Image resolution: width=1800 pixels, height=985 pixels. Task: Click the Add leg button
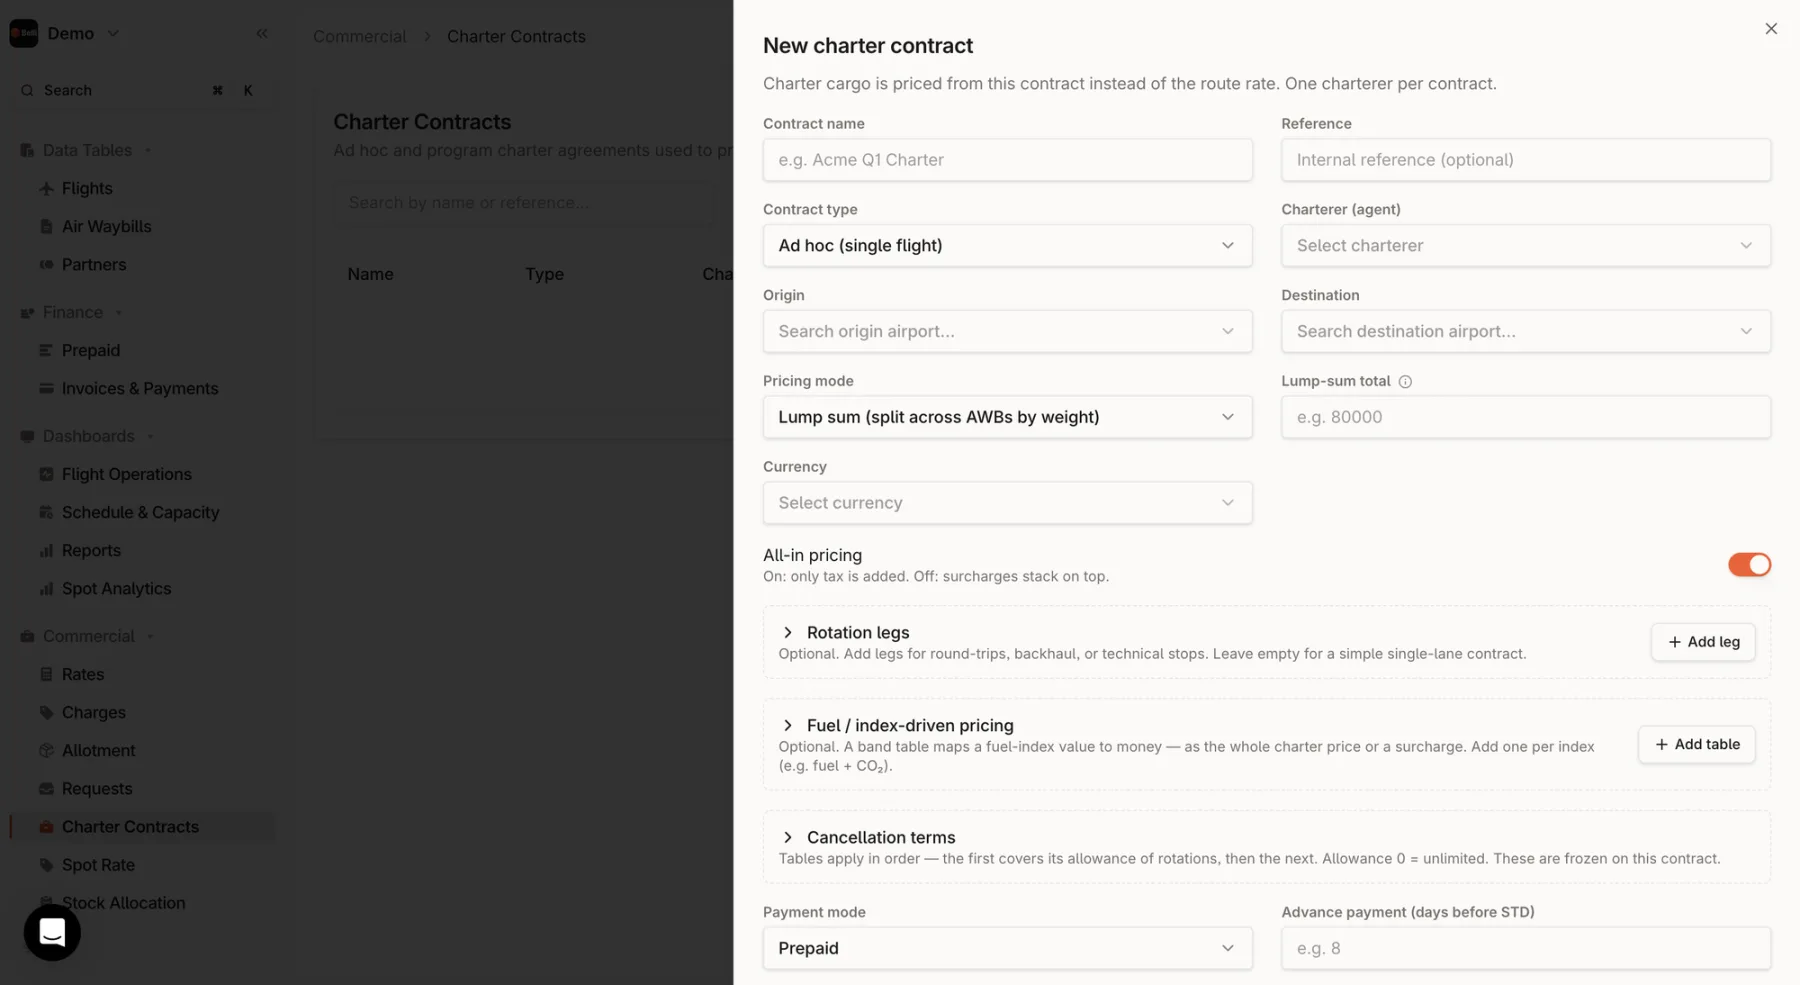pos(1703,642)
